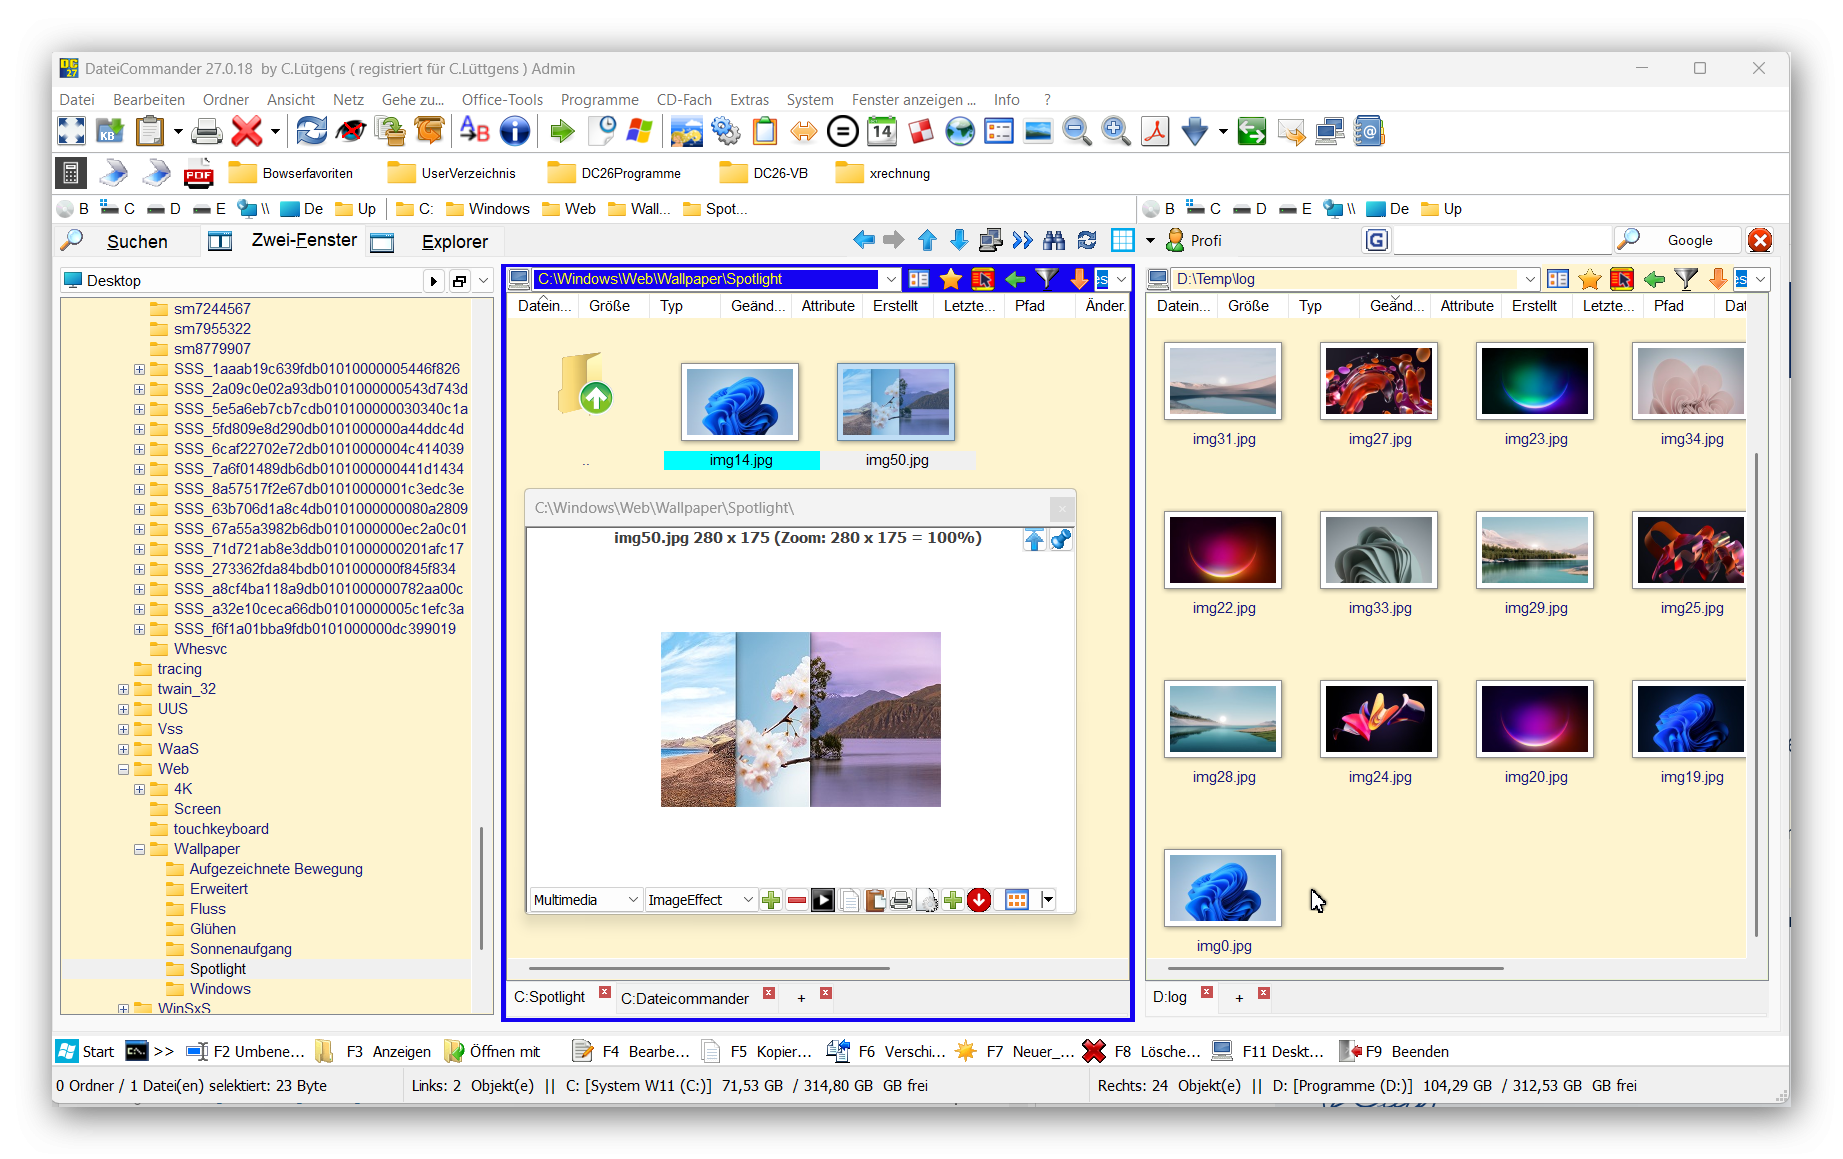1843x1159 pixels.
Task: Click the printer icon in the preview toolbar
Action: 900,900
